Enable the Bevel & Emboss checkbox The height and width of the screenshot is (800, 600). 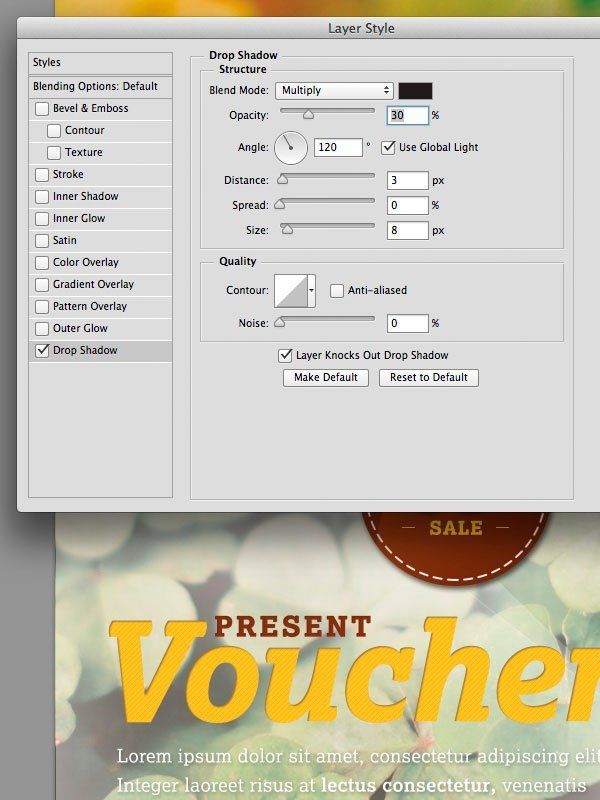42,109
